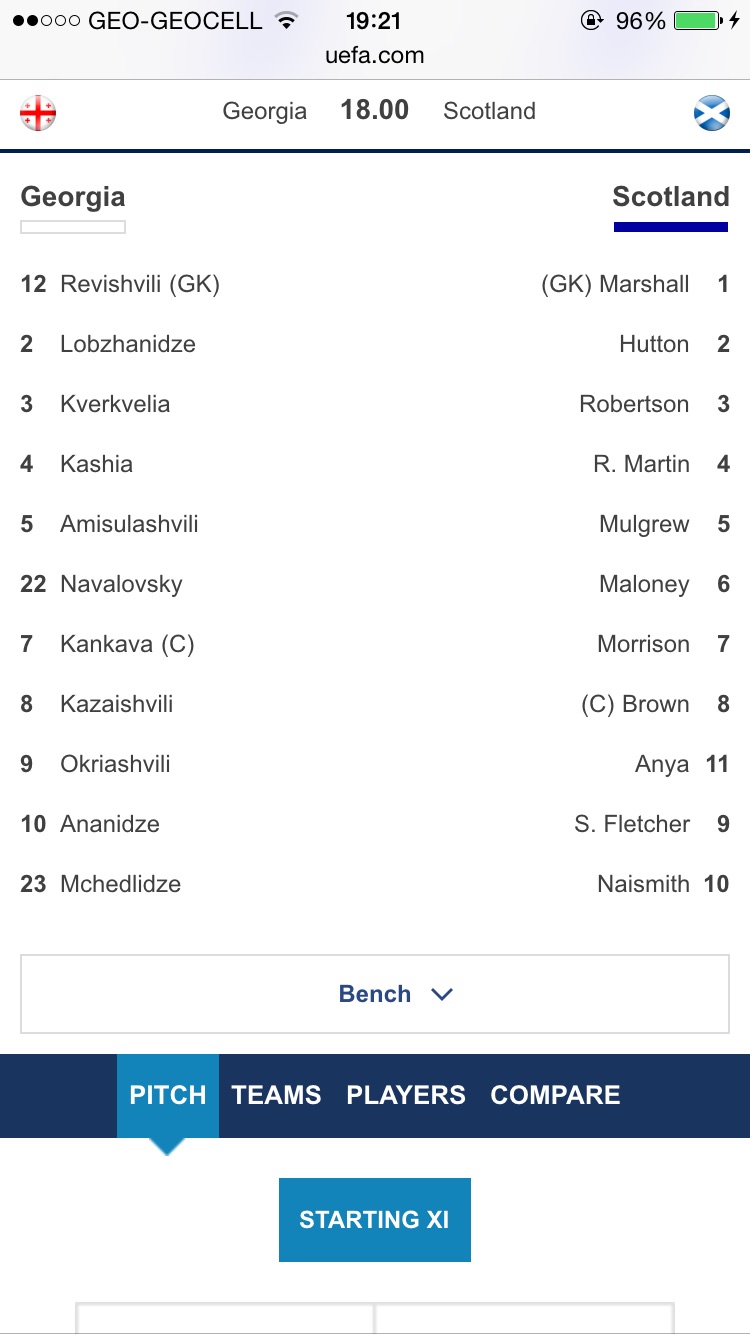Tap the Wi-Fi signal icon
Image resolution: width=750 pixels, height=1334 pixels.
click(287, 21)
